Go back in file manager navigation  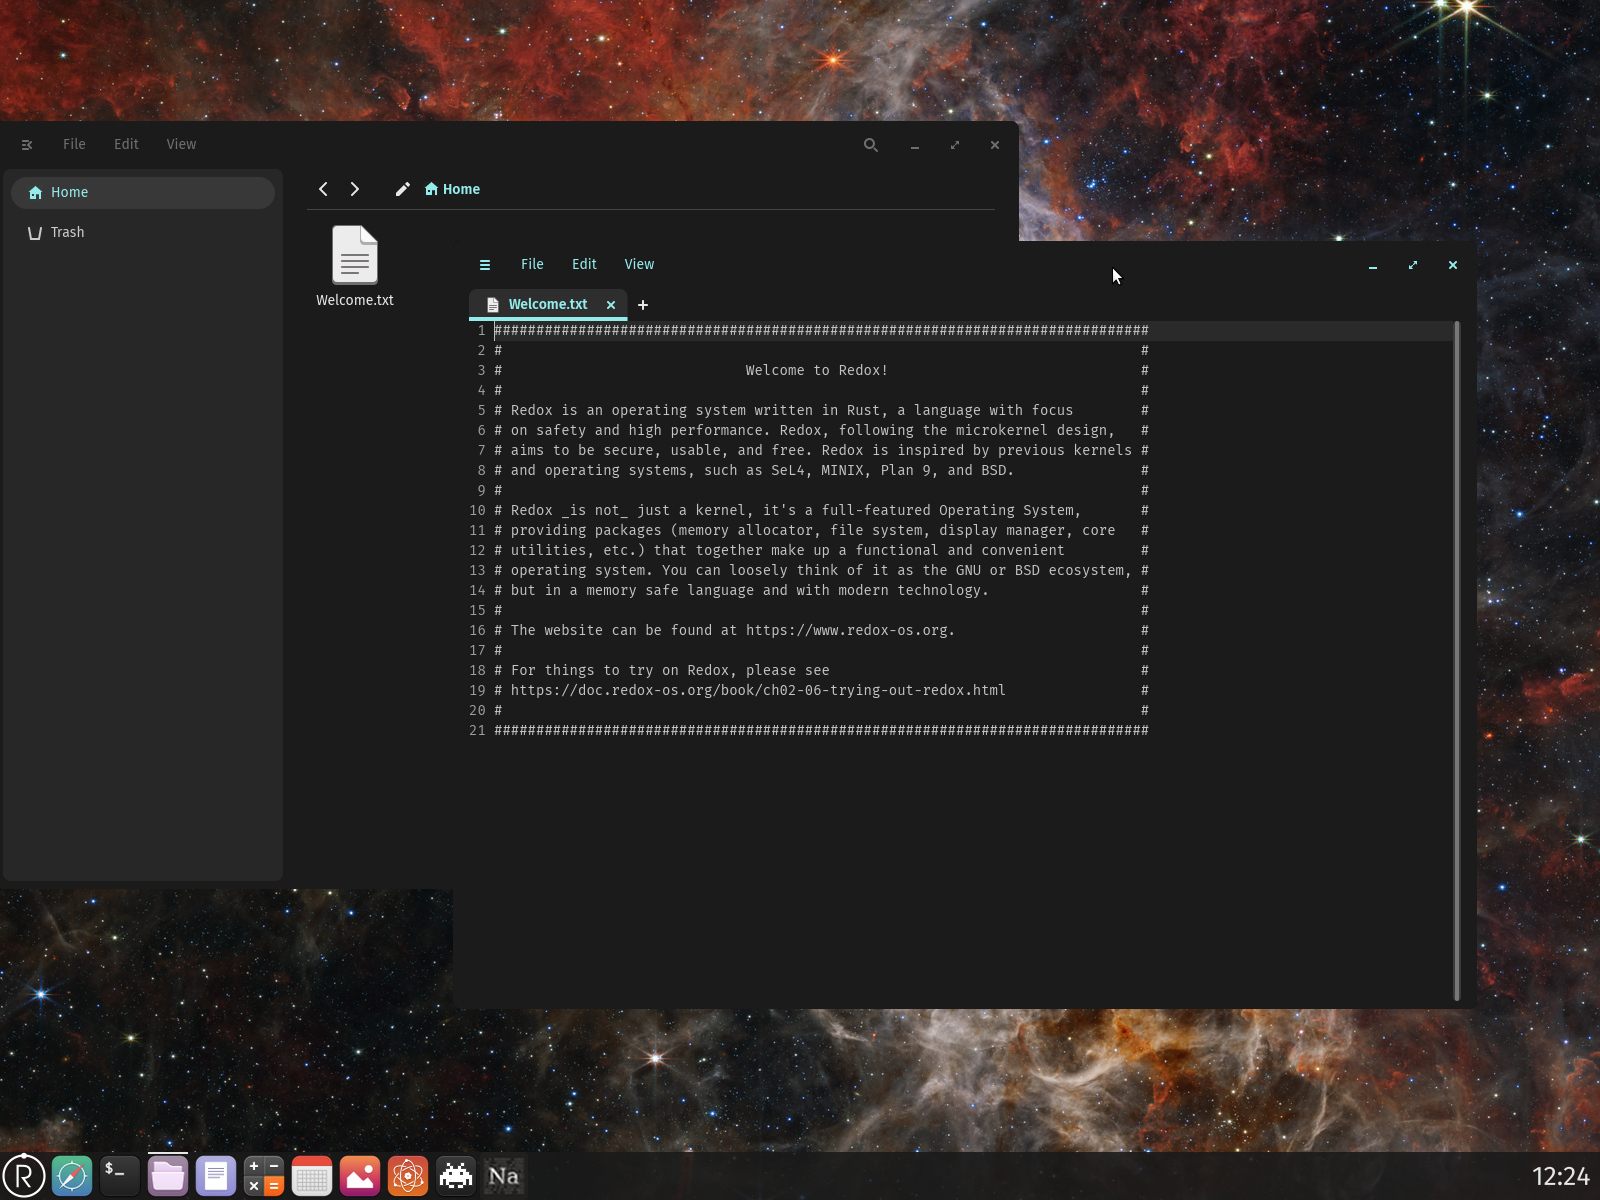point(323,189)
